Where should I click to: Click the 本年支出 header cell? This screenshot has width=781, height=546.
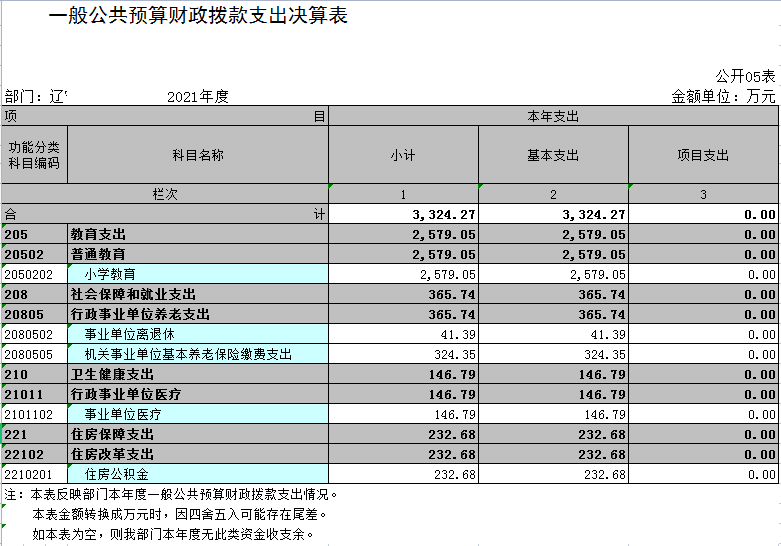pyautogui.click(x=553, y=116)
